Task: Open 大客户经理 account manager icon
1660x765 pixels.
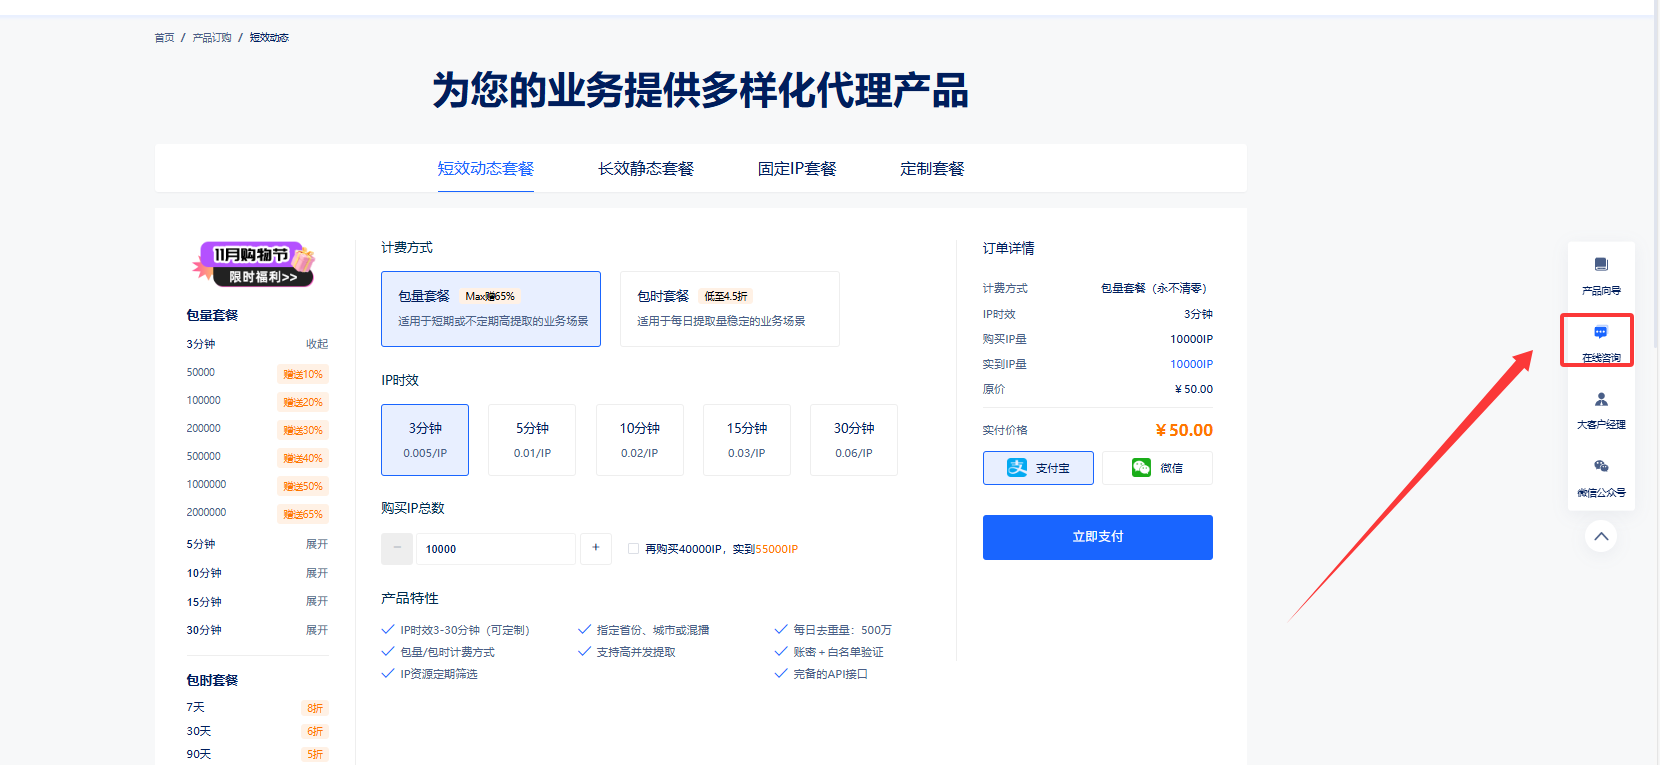Action: [x=1601, y=400]
